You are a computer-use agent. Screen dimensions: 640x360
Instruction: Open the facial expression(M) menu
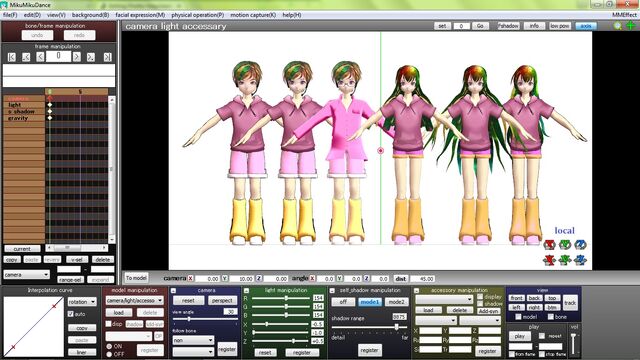pyautogui.click(x=140, y=15)
